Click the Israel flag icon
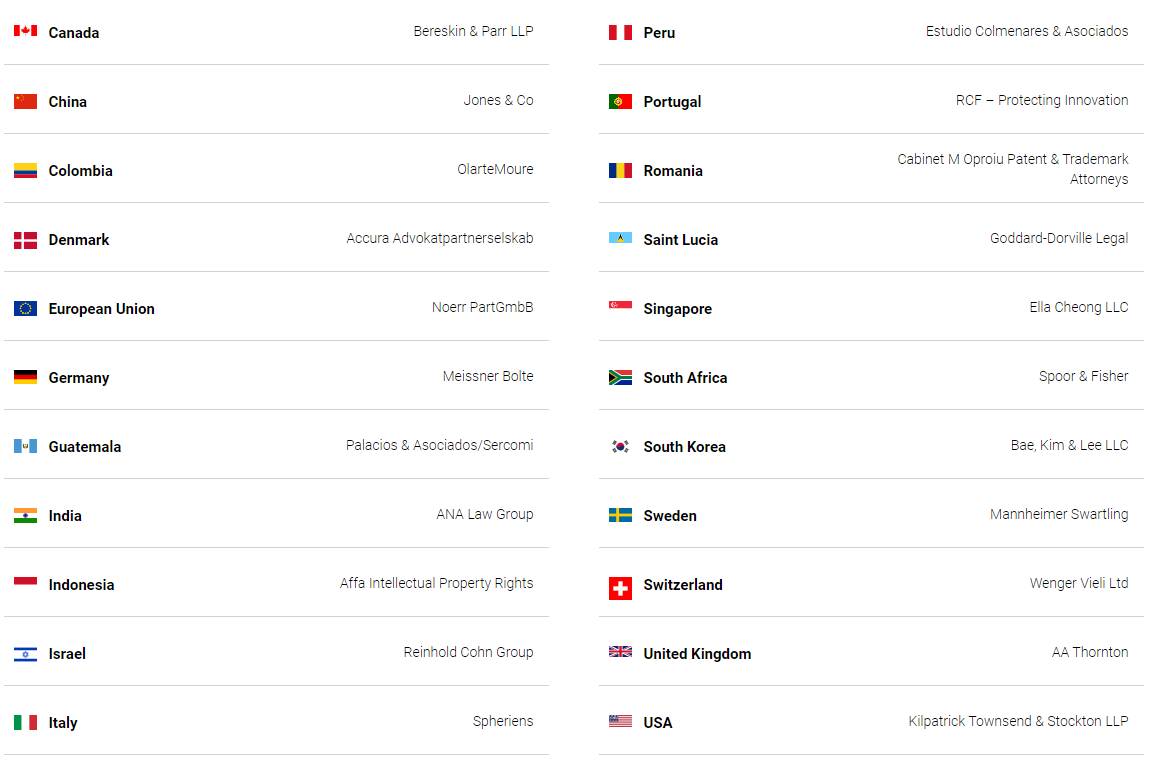Screen dimensions: 1149x768 point(25,654)
